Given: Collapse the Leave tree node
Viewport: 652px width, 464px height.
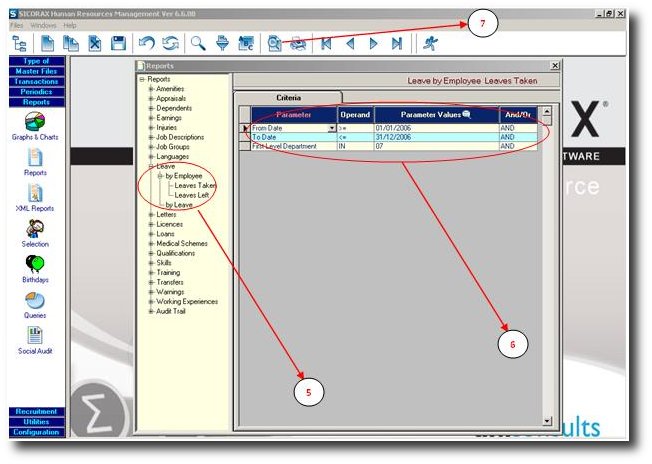Looking at the screenshot, I should pos(151,166).
